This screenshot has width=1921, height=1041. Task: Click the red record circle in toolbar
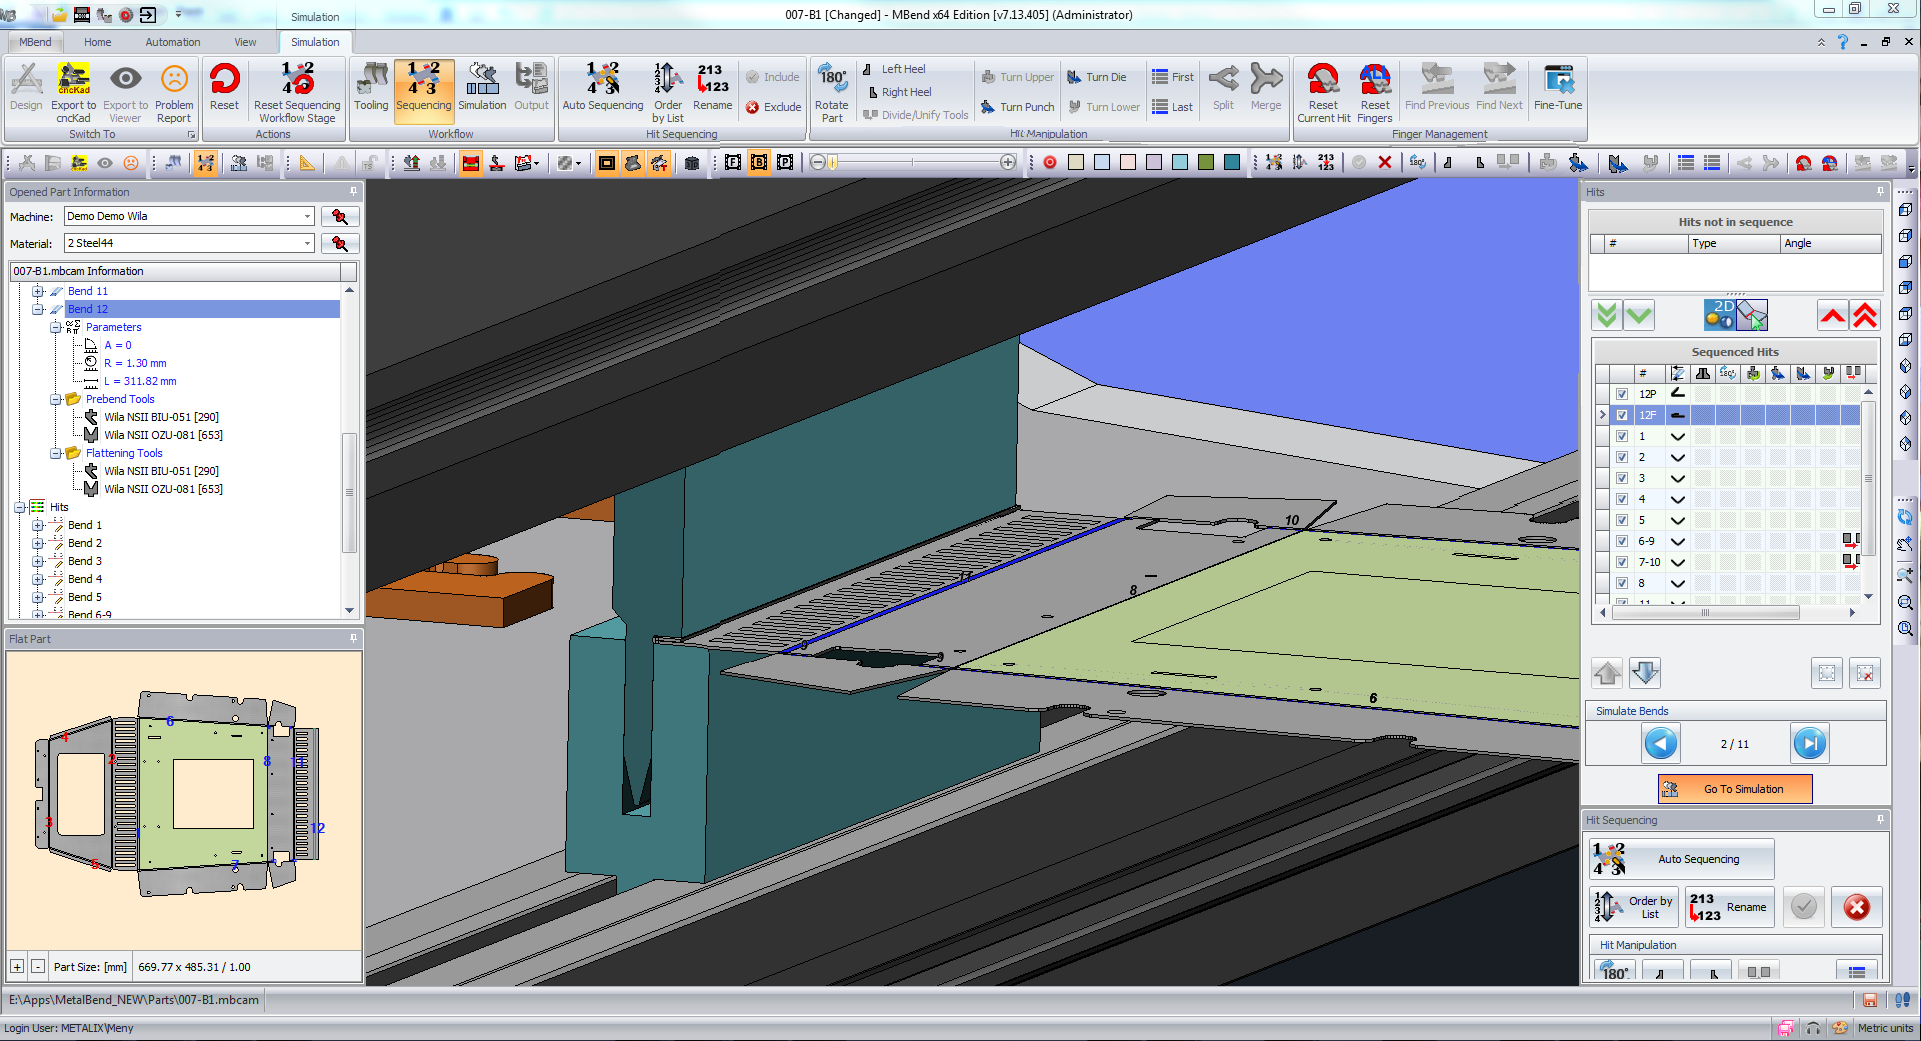click(1050, 162)
